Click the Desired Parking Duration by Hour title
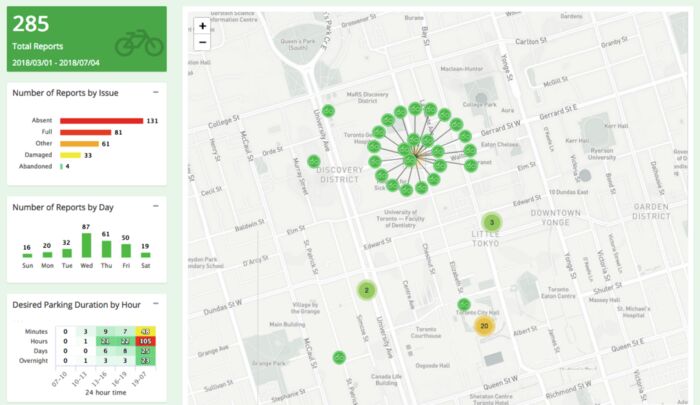700x405 pixels. point(76,305)
